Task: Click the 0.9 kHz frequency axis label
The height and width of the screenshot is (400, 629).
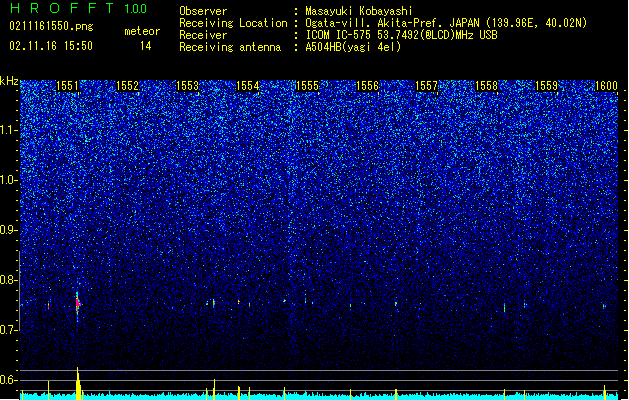Action: pyautogui.click(x=9, y=230)
